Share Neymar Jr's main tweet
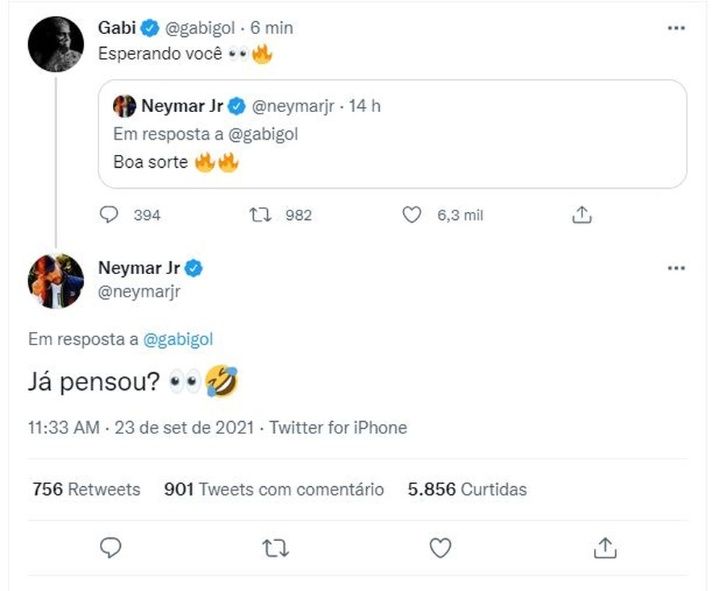Screen dimensions: 712x591 coord(604,547)
